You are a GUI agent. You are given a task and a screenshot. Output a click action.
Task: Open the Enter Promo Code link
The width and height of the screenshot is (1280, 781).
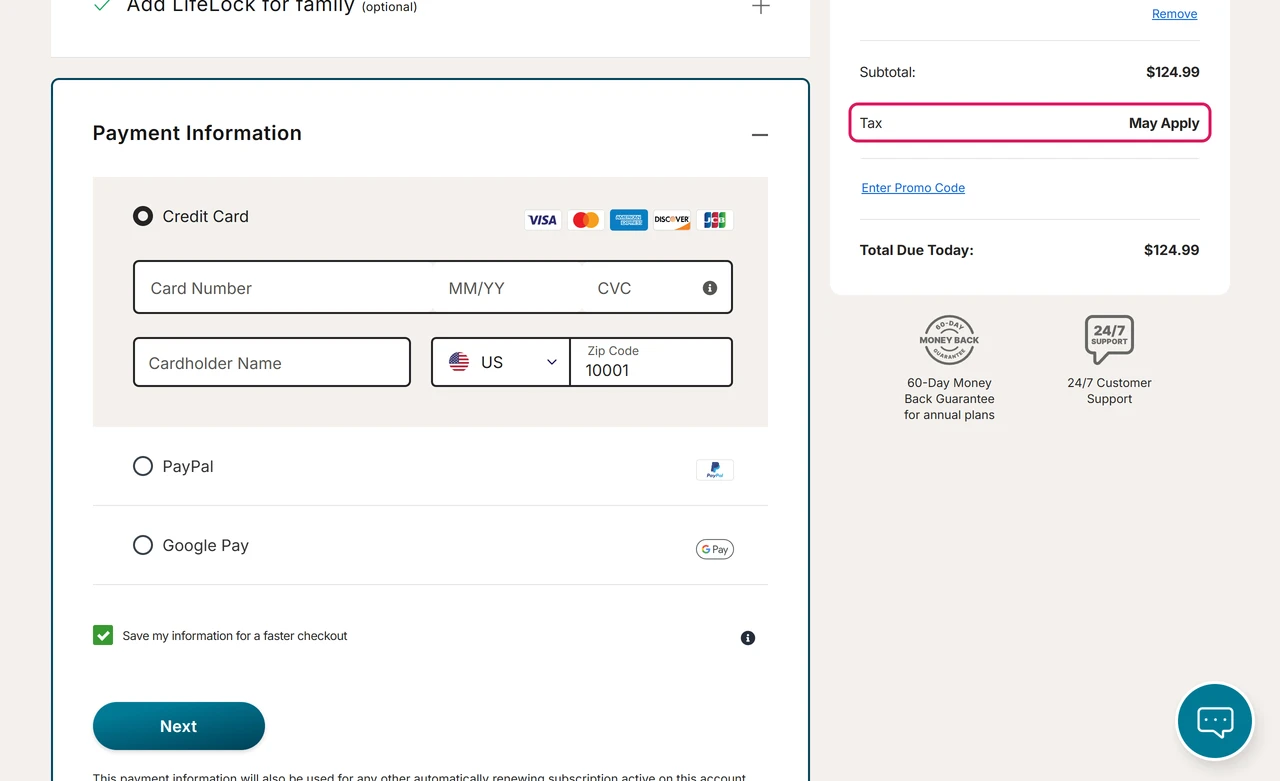pyautogui.click(x=913, y=188)
